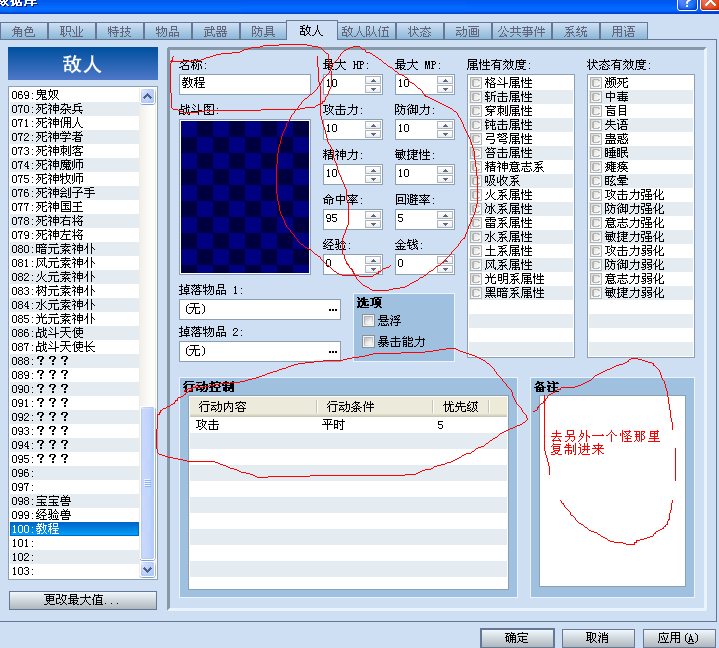This screenshot has width=719, height=648.
Task: Click inside the 备注 notes text area
Action: pos(612,491)
